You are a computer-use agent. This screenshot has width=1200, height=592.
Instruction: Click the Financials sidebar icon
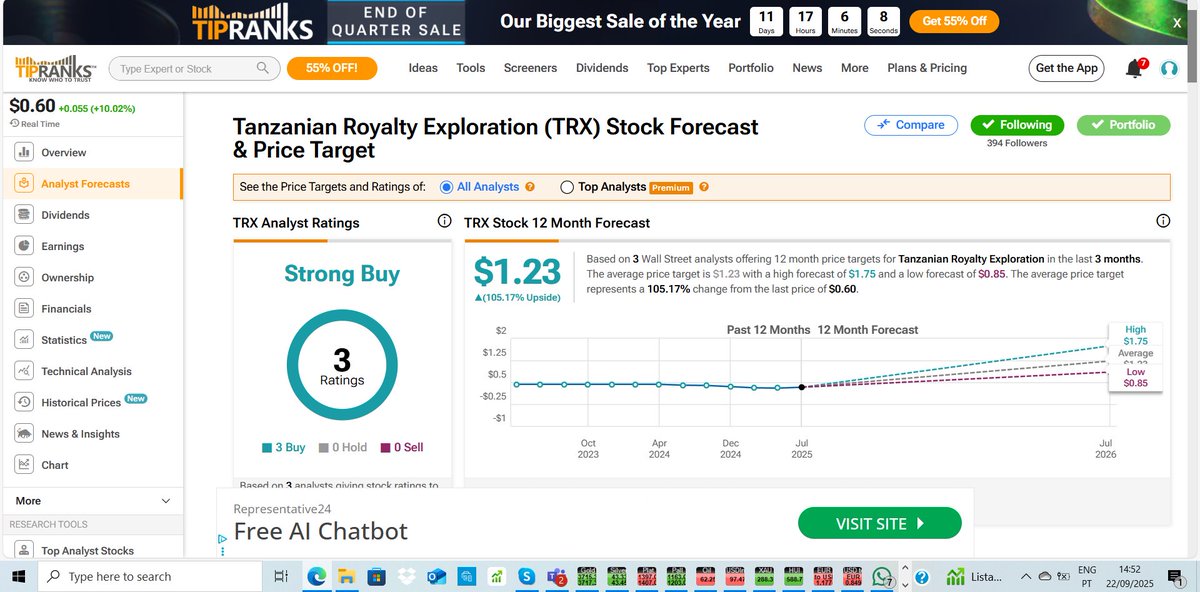tap(24, 308)
